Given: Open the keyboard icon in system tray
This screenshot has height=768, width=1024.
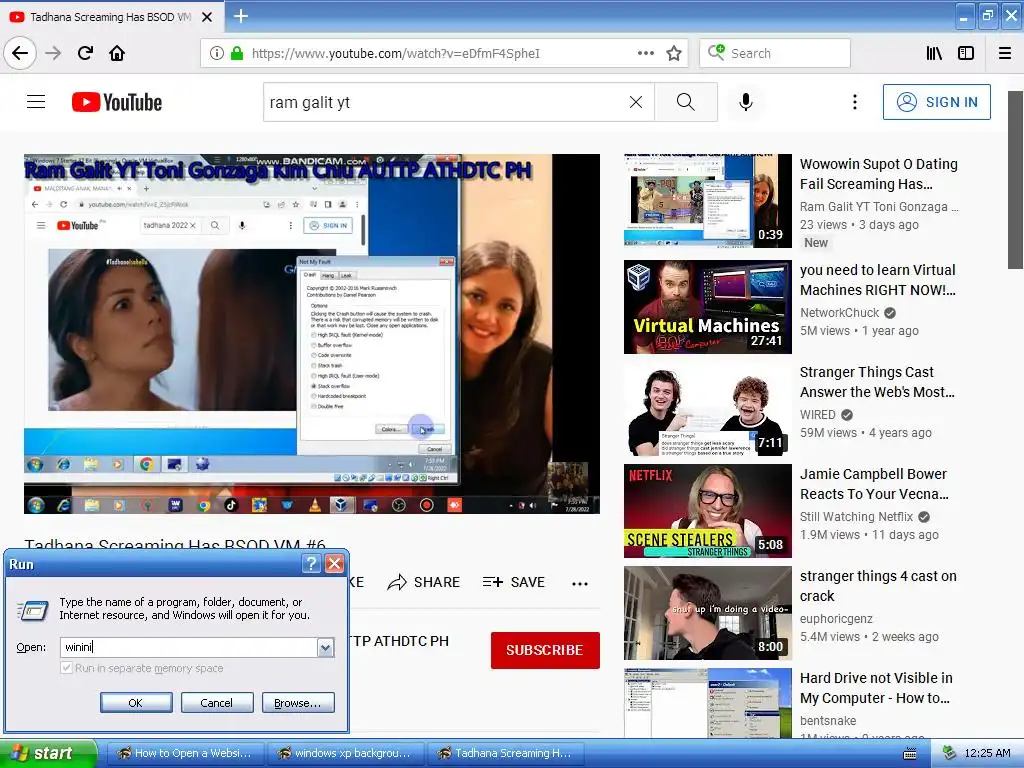Looking at the screenshot, I should point(909,754).
